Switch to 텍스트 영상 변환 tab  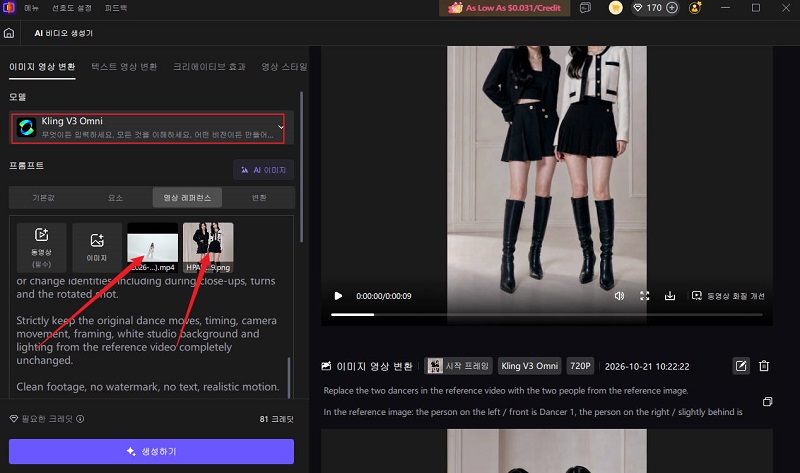pyautogui.click(x=124, y=67)
